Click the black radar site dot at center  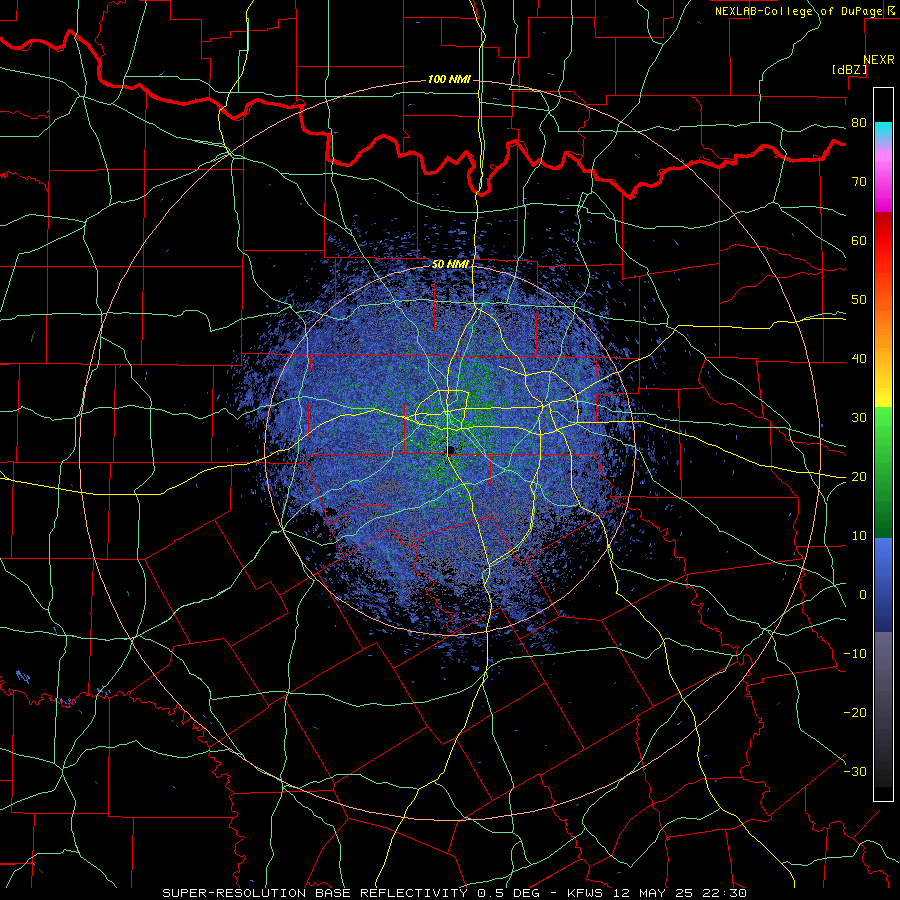pos(451,449)
